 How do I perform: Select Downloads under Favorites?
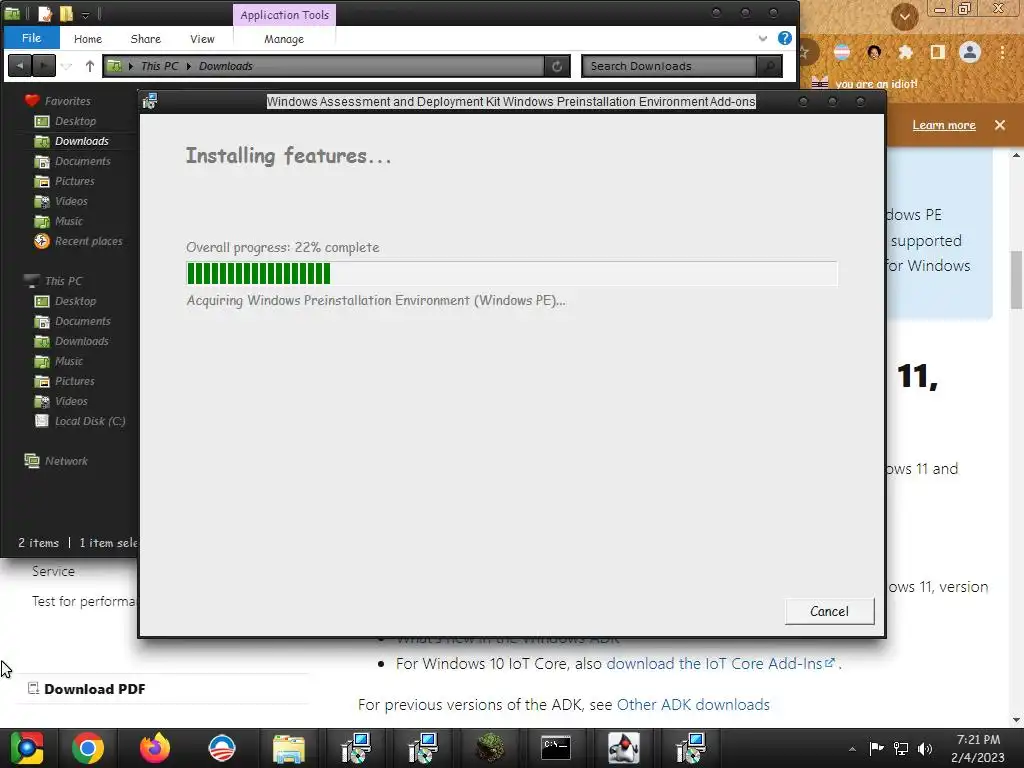(82, 141)
